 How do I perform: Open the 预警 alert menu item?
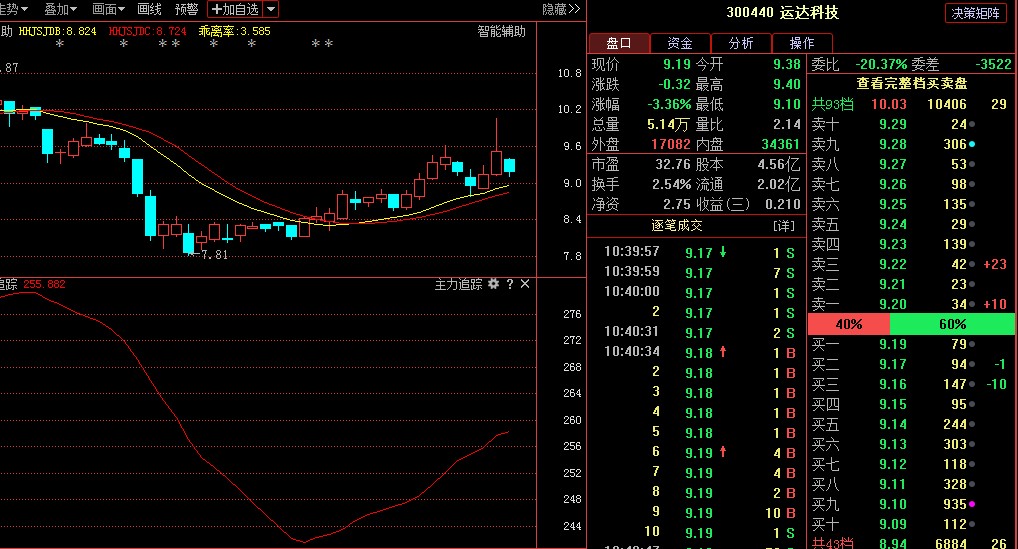tap(186, 9)
